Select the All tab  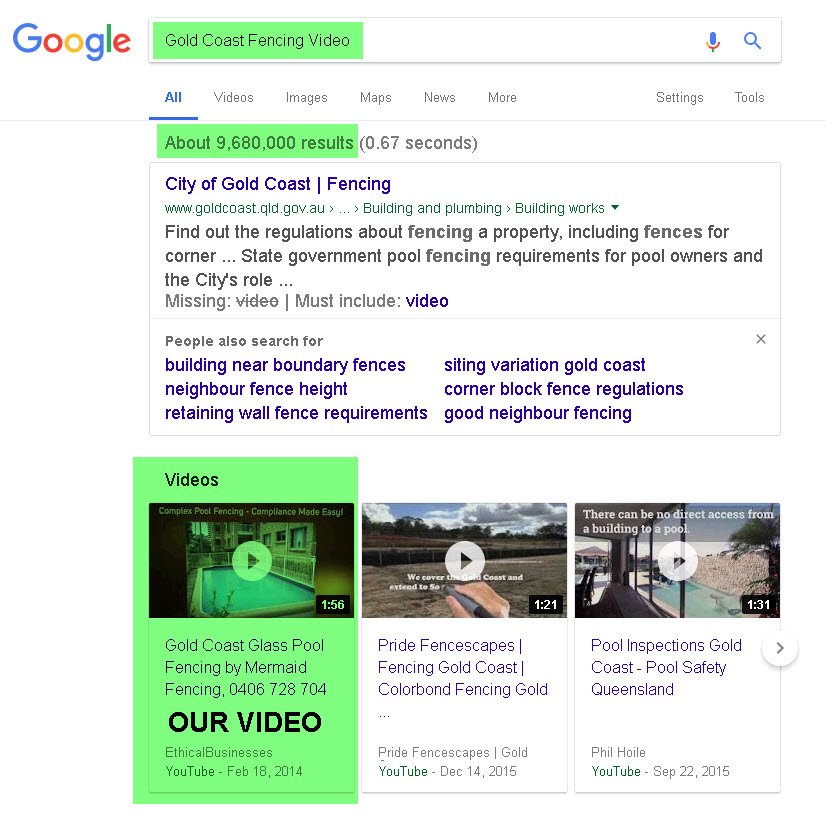tap(173, 97)
